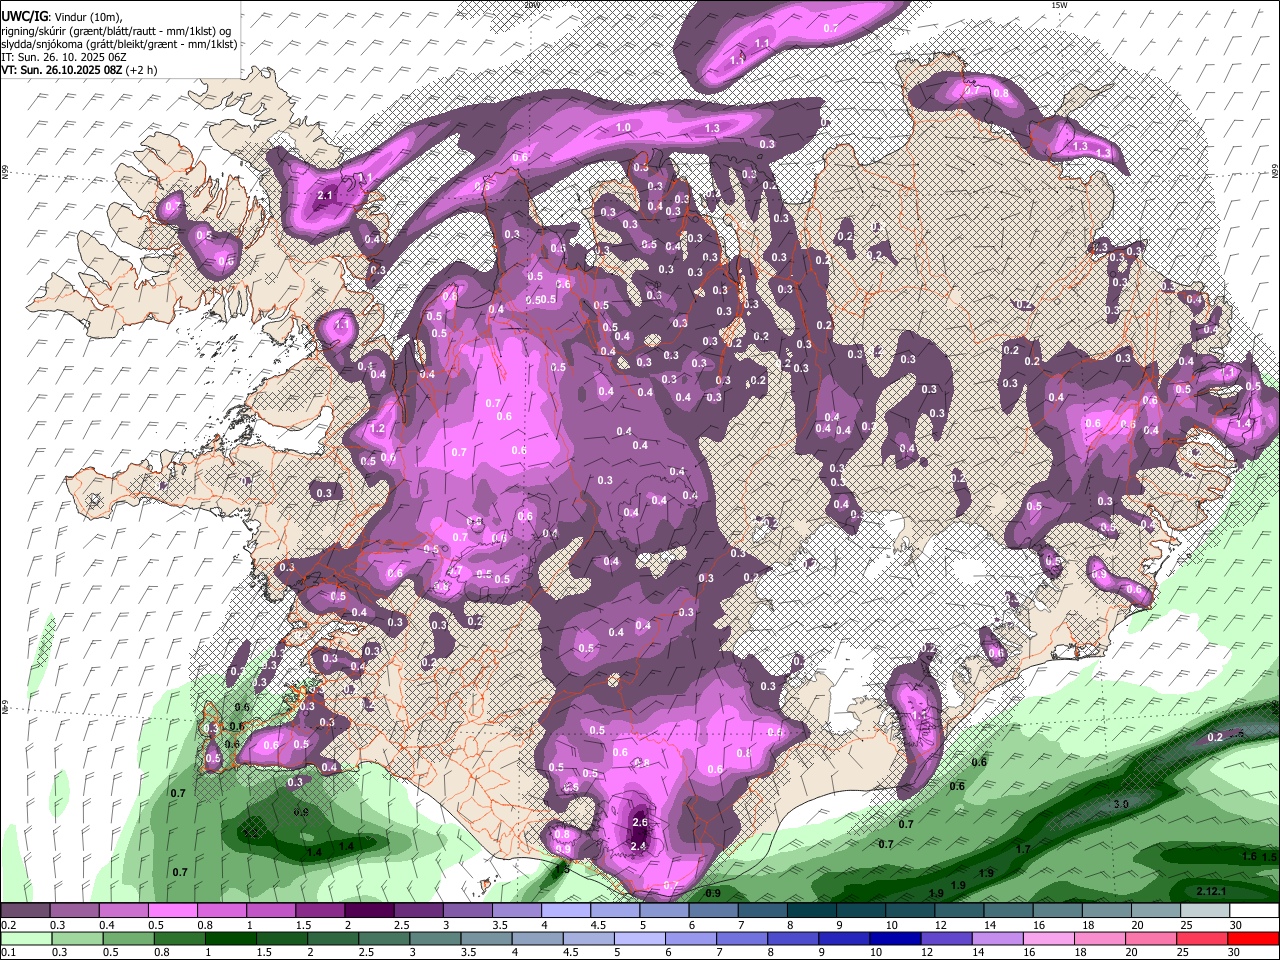The height and width of the screenshot is (960, 1280).
Task: Pick the periwinkle 4 snowfall legend swatch
Action: tap(565, 911)
